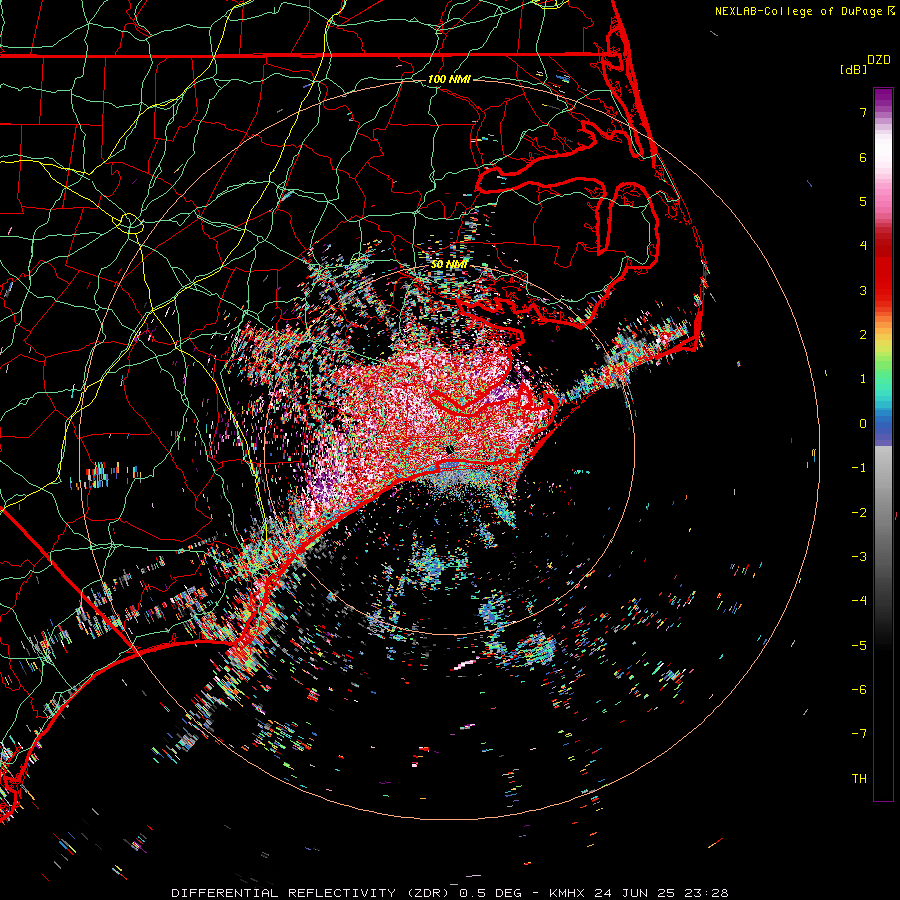
Task: Click the TH label under the scale
Action: [859, 779]
